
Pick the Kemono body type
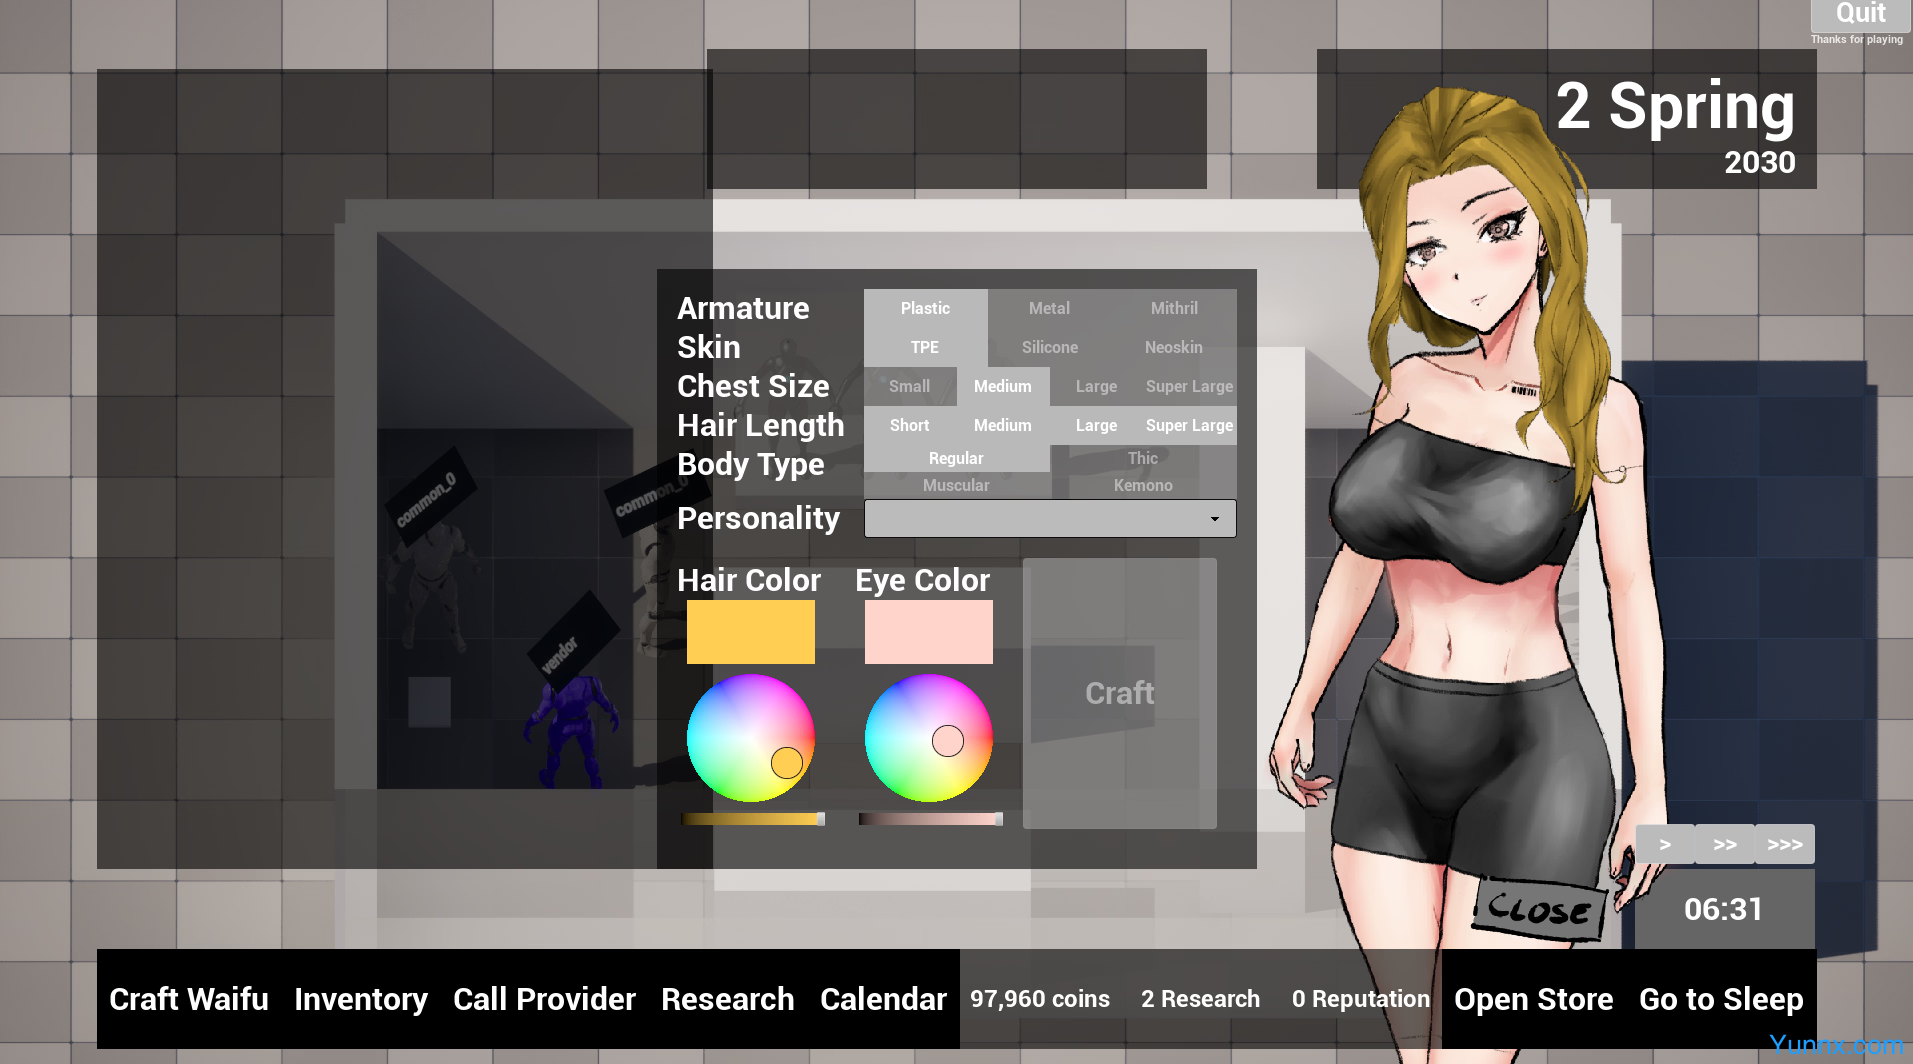coord(1142,486)
